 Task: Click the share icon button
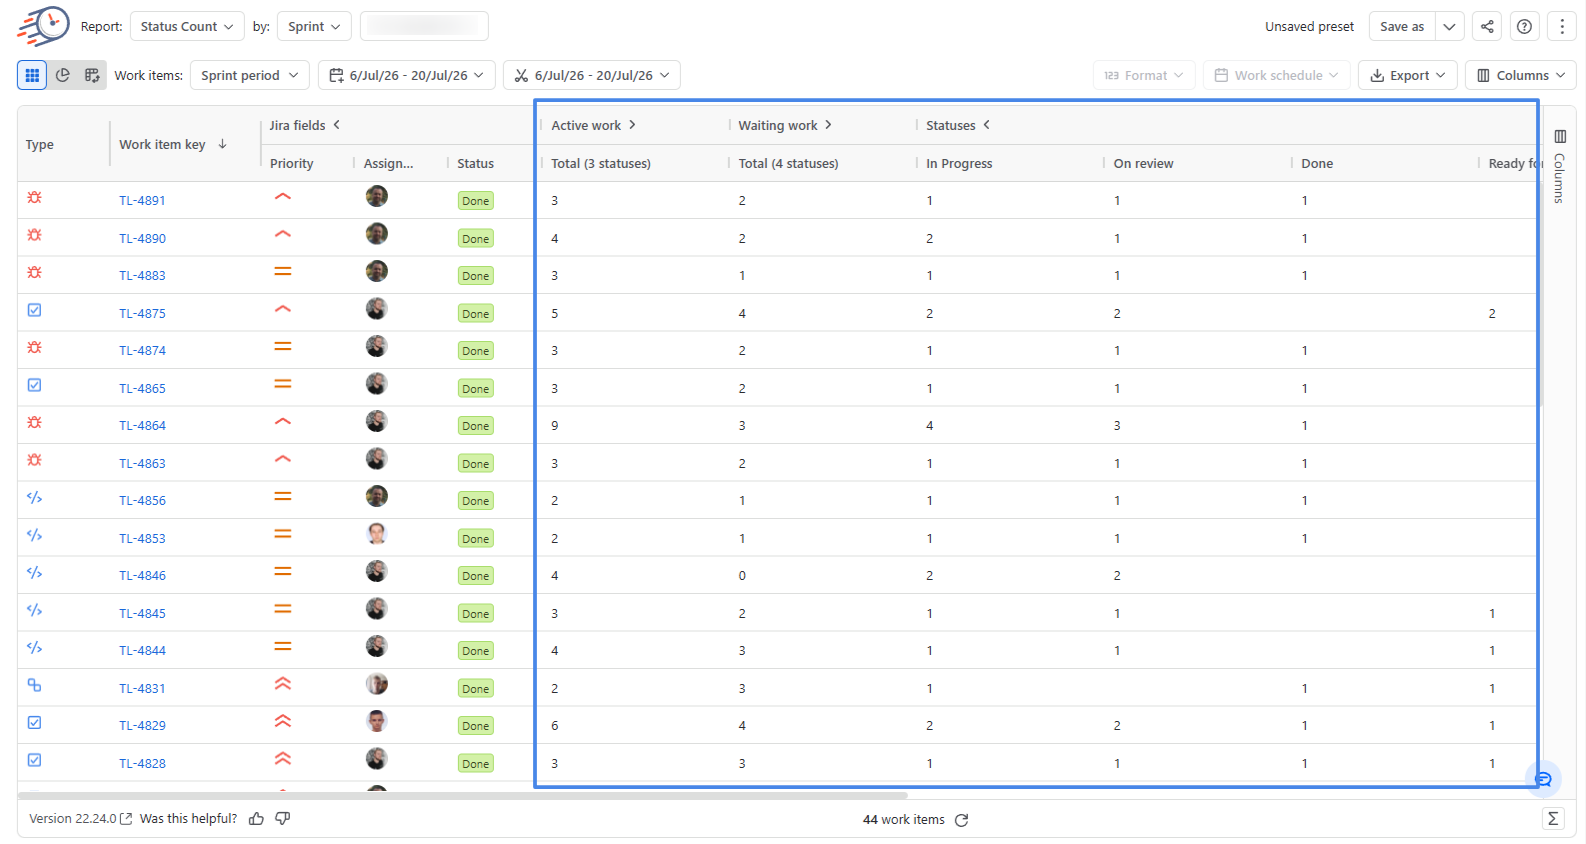(1487, 27)
